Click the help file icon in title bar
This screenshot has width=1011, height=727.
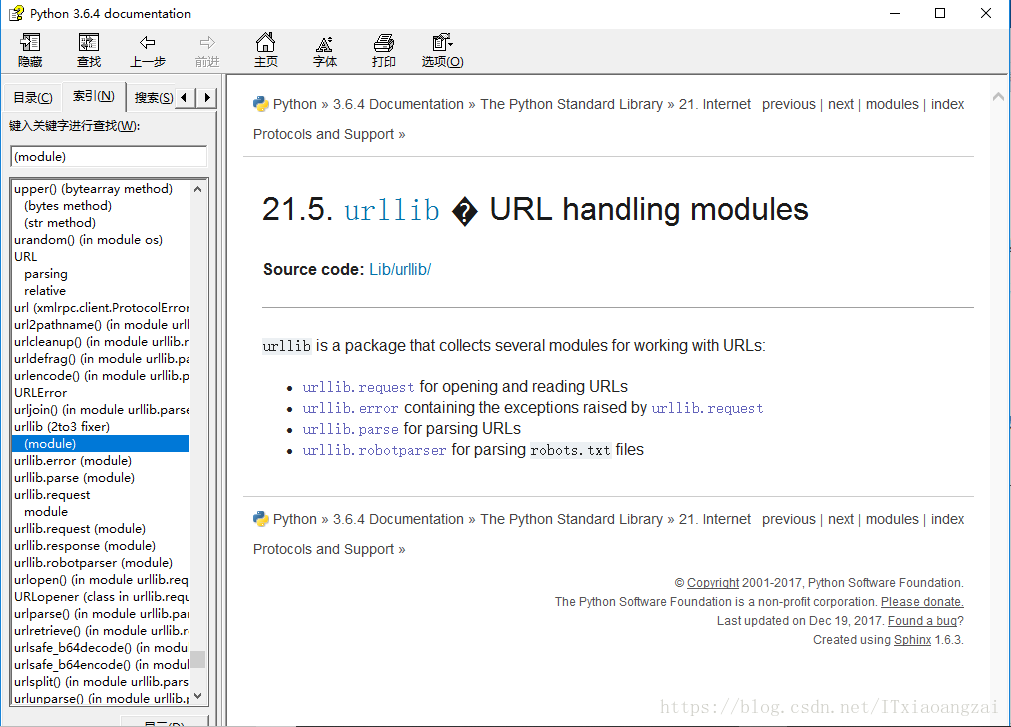(x=16, y=14)
